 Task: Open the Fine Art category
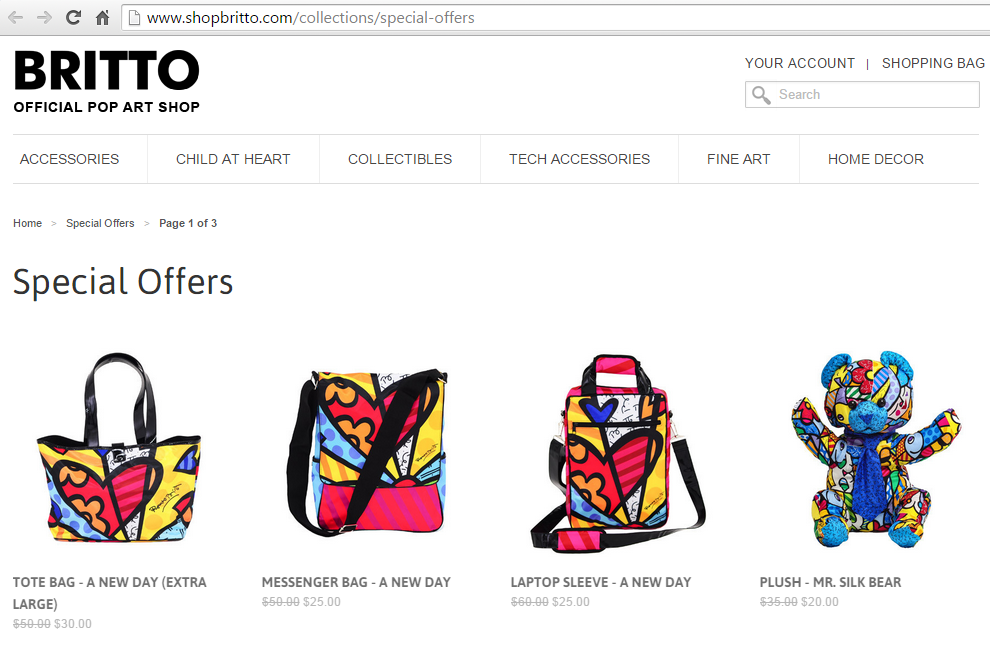[x=739, y=159]
